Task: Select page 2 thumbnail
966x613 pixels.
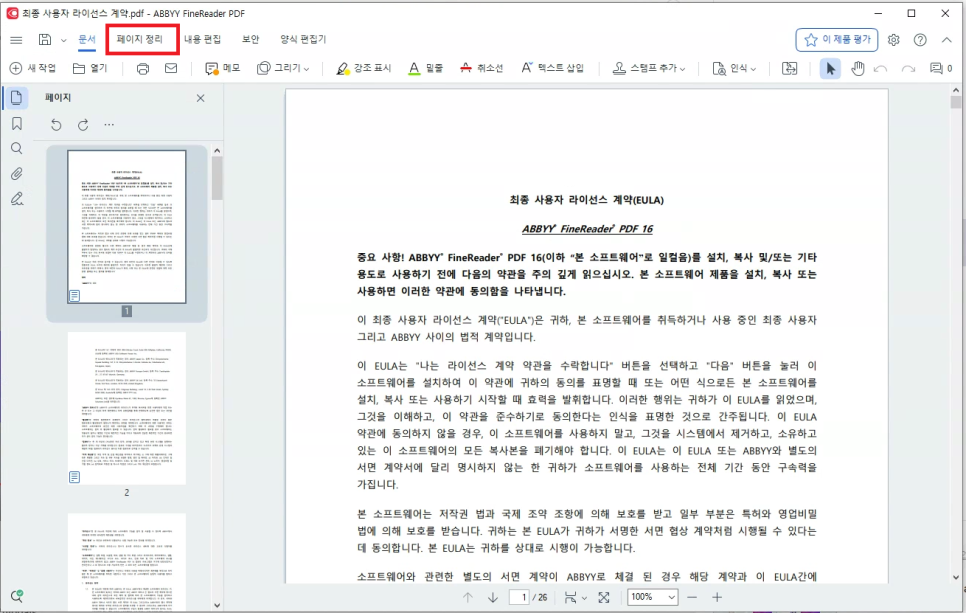Action: tap(127, 408)
